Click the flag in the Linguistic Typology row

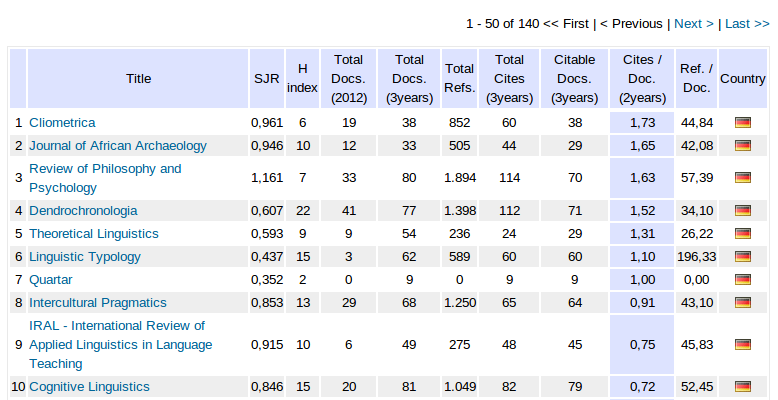[x=743, y=257]
